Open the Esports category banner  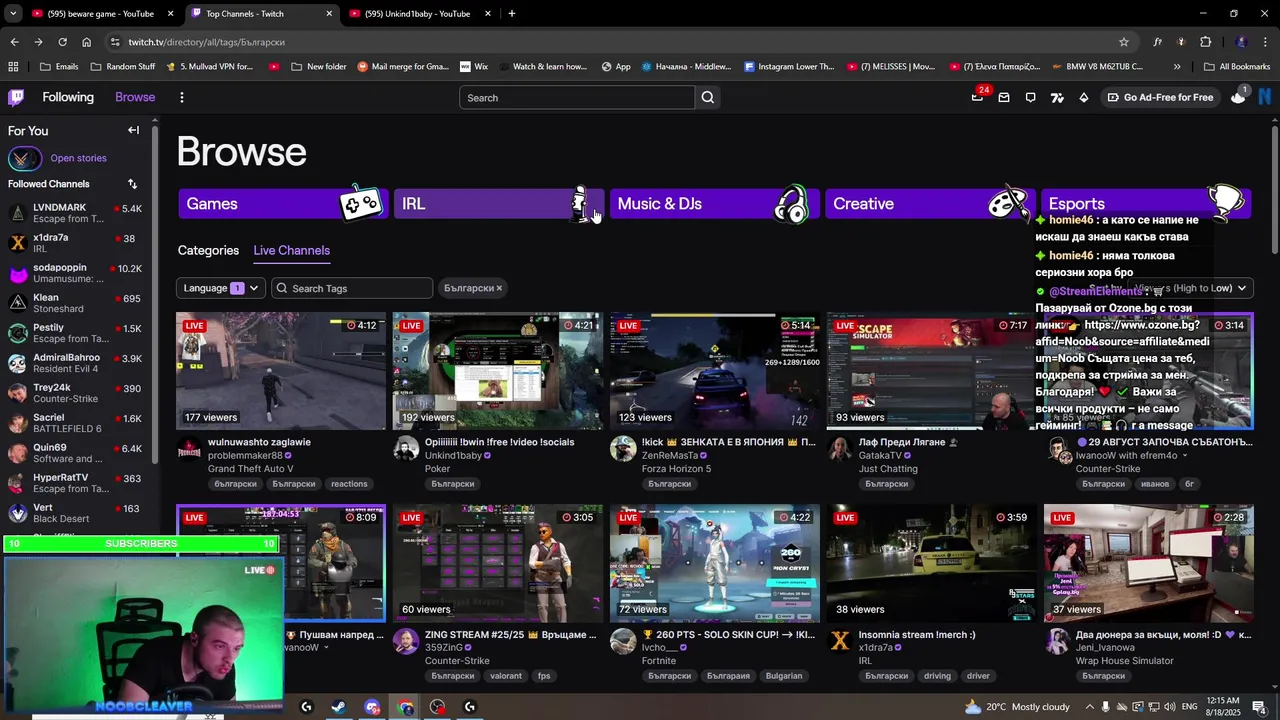click(x=1146, y=203)
